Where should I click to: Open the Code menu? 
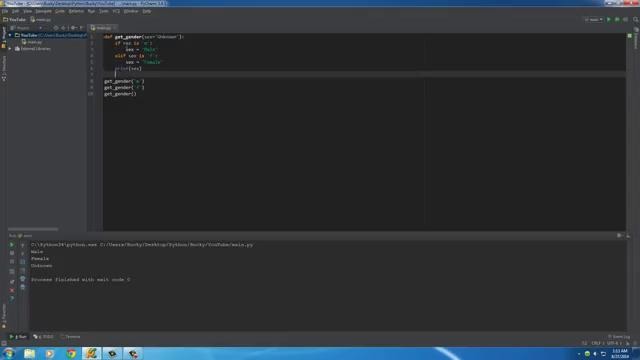tap(60, 11)
